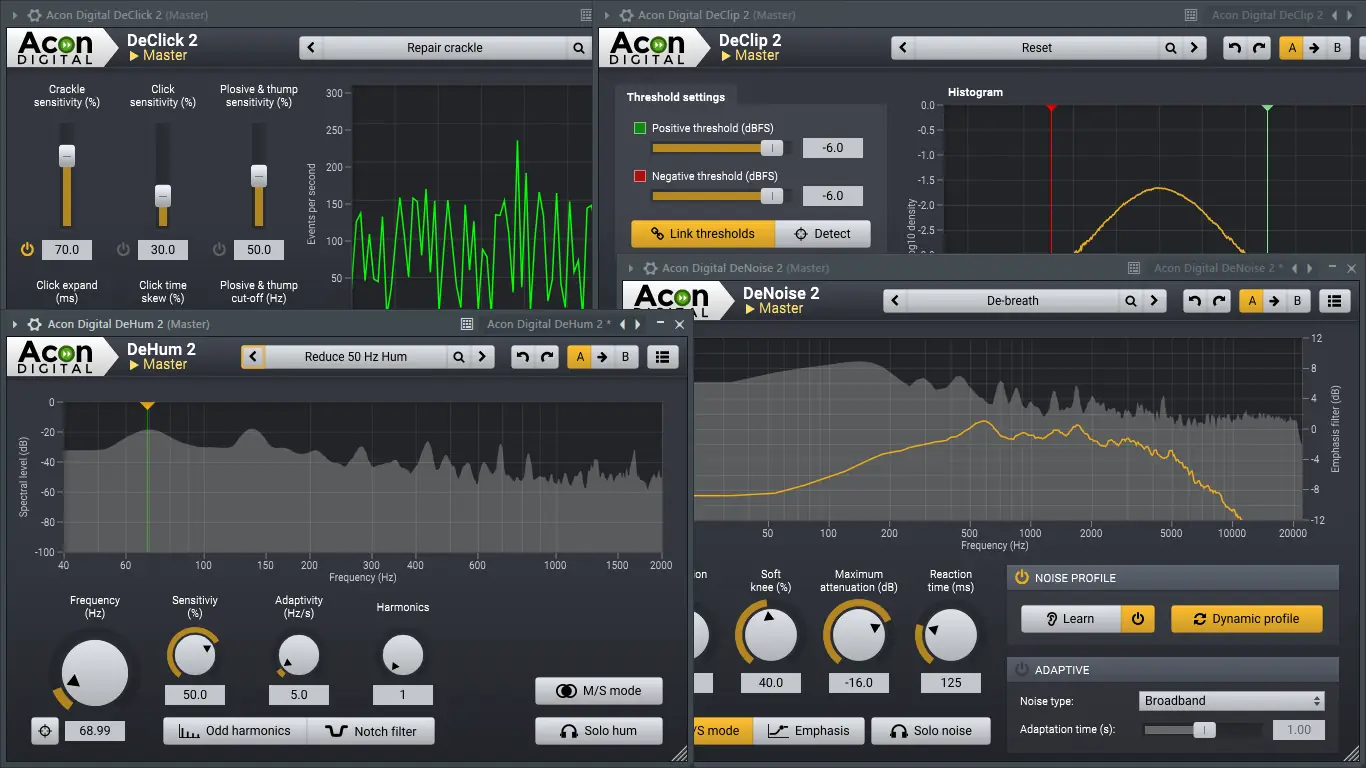Screen dimensions: 1366x768
Task: Undo last change in DeClip 2
Action: (x=1235, y=48)
